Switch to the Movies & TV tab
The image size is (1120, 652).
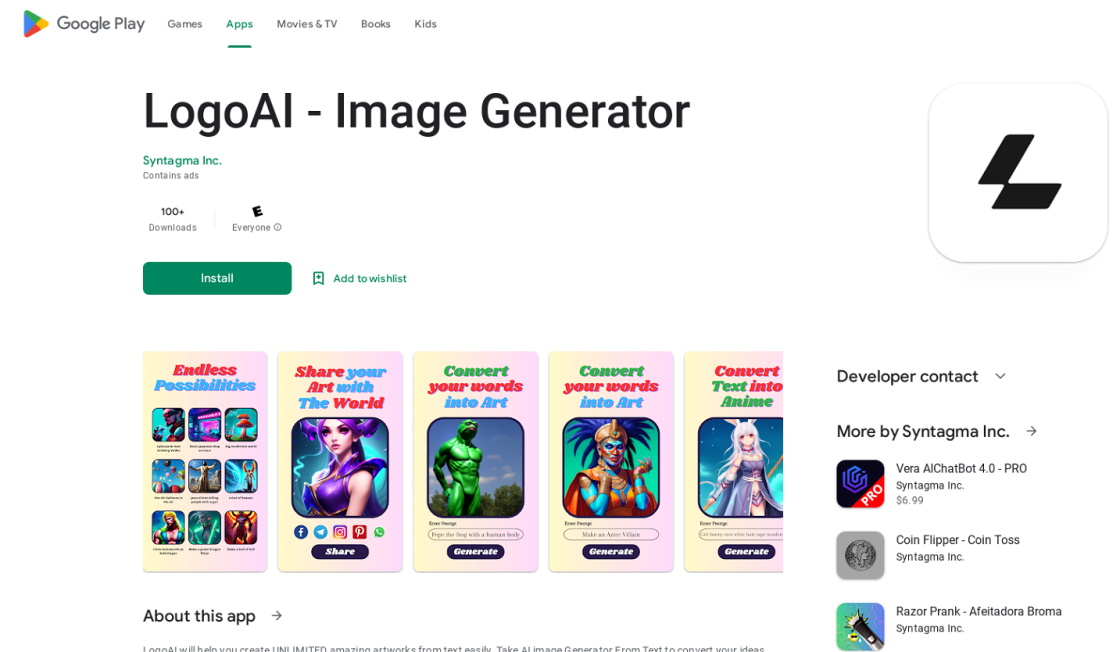click(306, 24)
